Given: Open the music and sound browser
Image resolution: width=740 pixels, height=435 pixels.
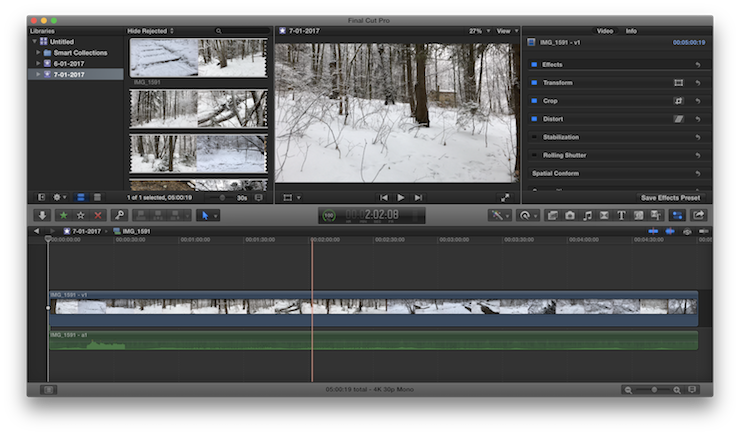Looking at the screenshot, I should click(x=587, y=215).
